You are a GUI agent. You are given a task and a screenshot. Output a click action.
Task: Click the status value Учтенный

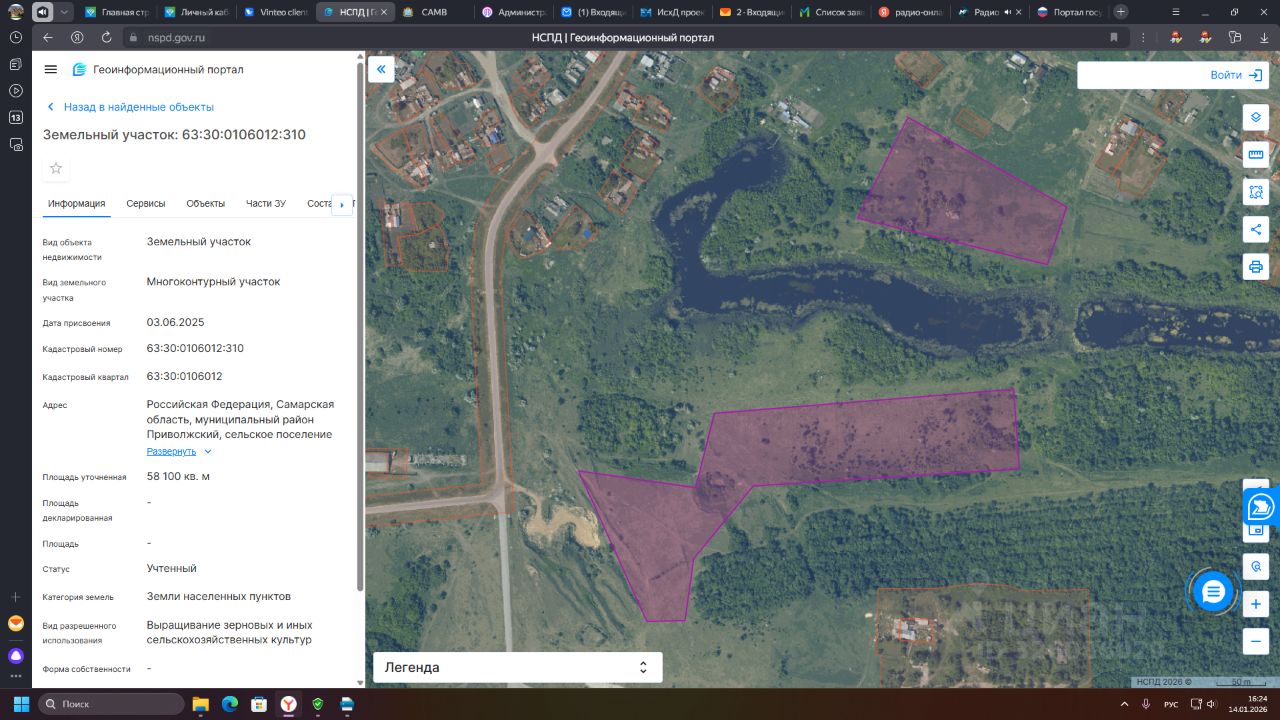tap(172, 568)
